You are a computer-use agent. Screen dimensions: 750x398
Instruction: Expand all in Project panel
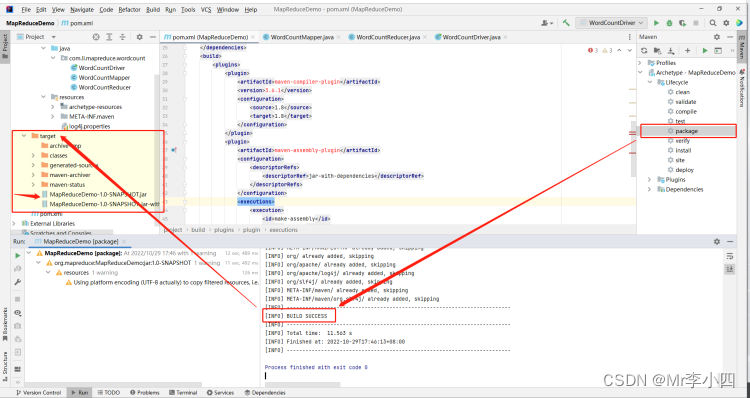tap(110, 37)
